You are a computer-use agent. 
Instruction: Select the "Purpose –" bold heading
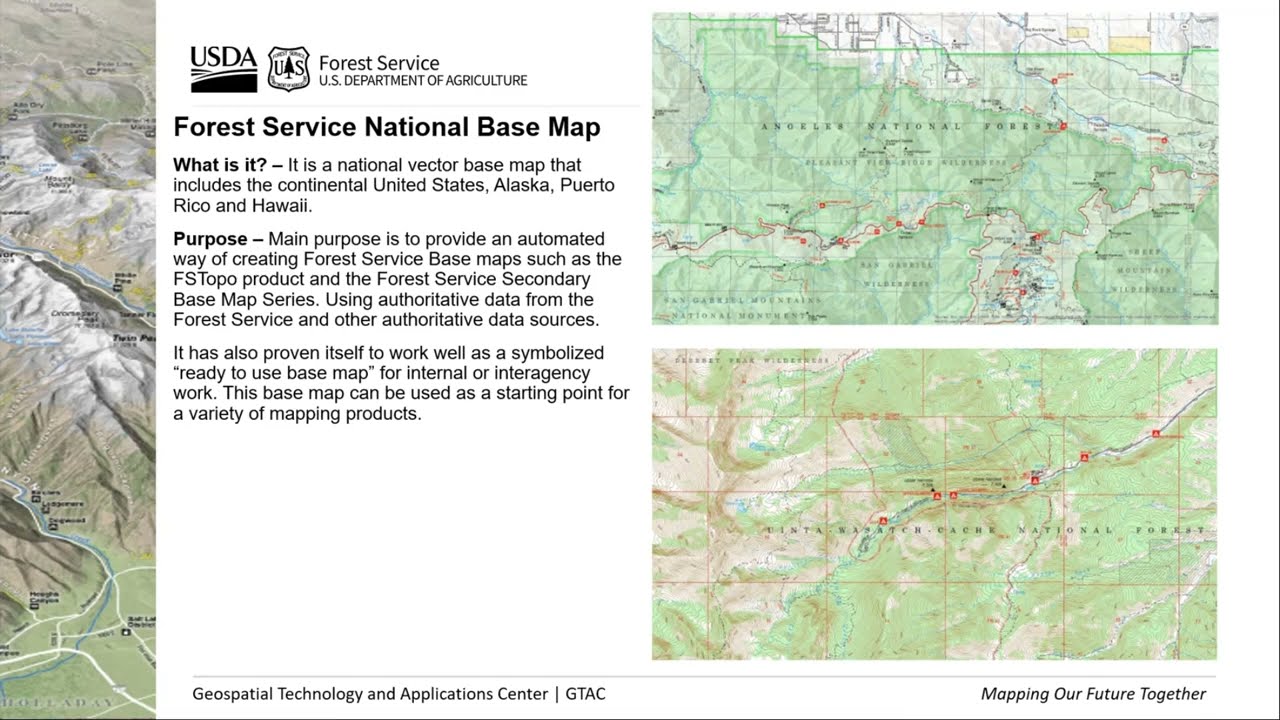[218, 239]
